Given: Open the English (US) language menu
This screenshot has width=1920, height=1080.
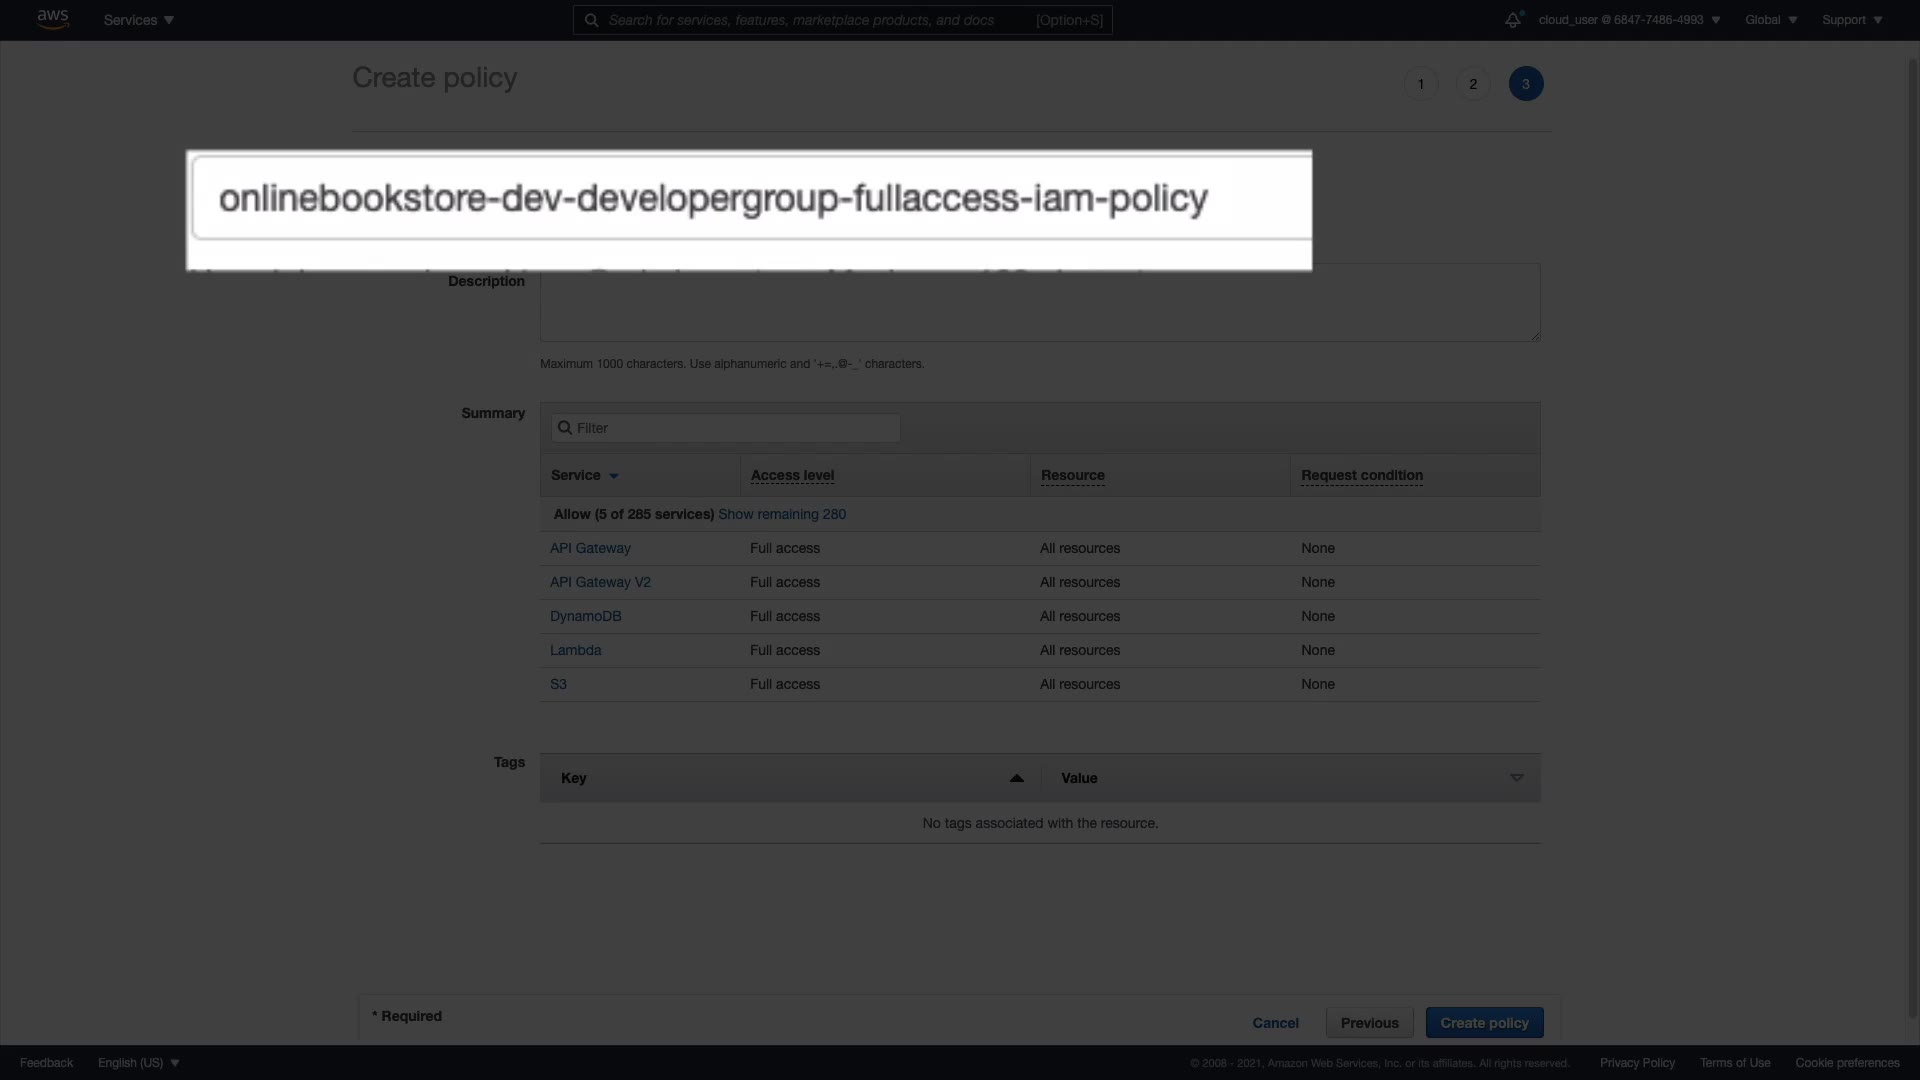Looking at the screenshot, I should (138, 1063).
